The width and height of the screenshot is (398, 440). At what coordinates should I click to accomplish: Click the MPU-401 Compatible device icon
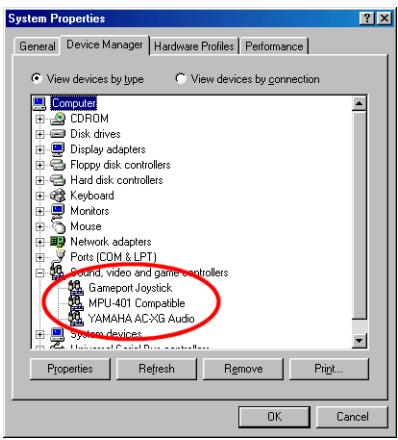pos(76,303)
